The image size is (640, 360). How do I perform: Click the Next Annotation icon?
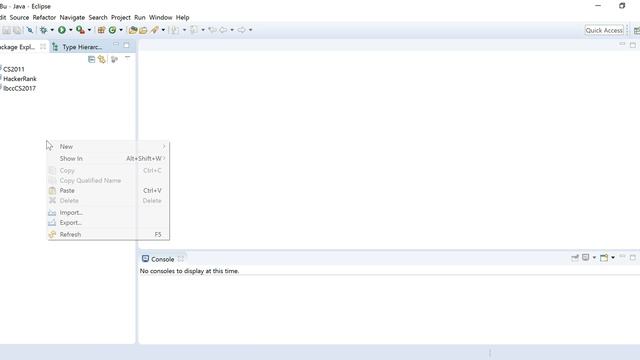coord(175,30)
